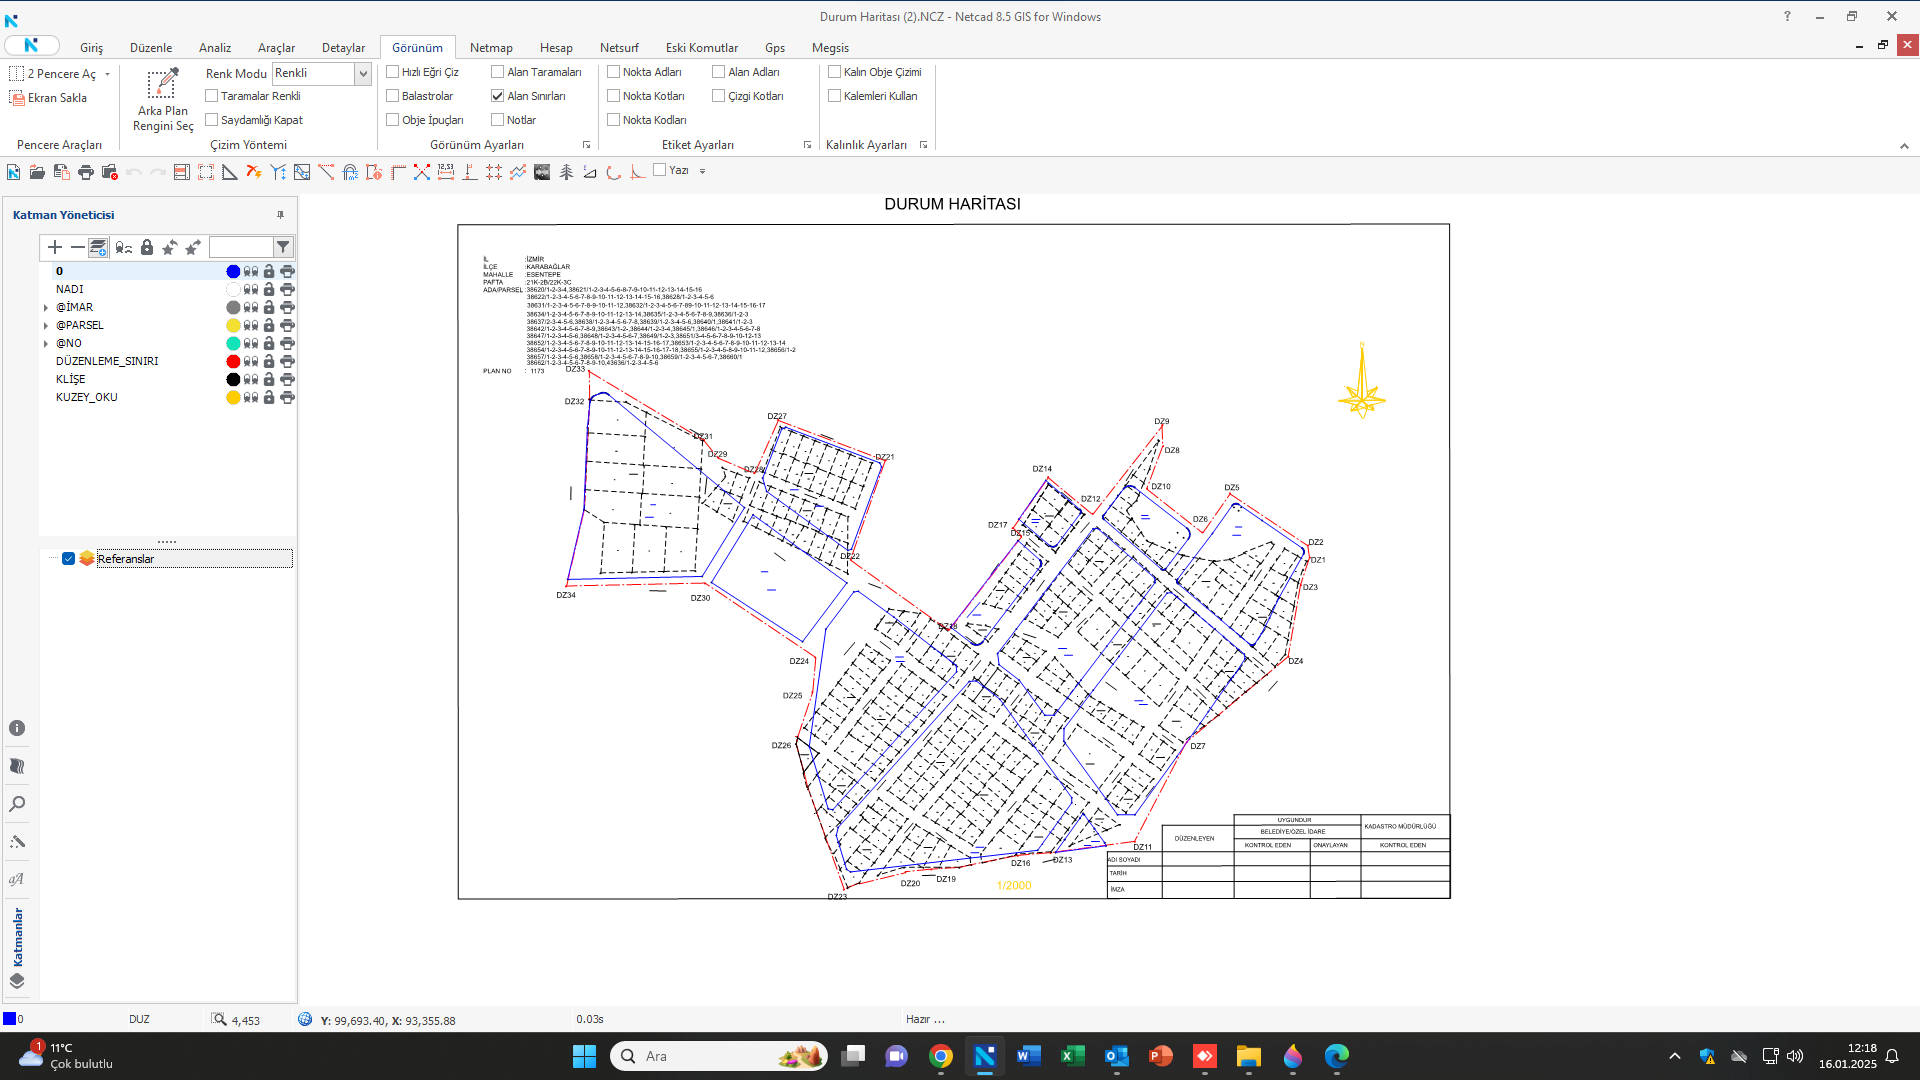The image size is (1920, 1080).
Task: Toggle the Referanslar checkbox
Action: pyautogui.click(x=68, y=559)
